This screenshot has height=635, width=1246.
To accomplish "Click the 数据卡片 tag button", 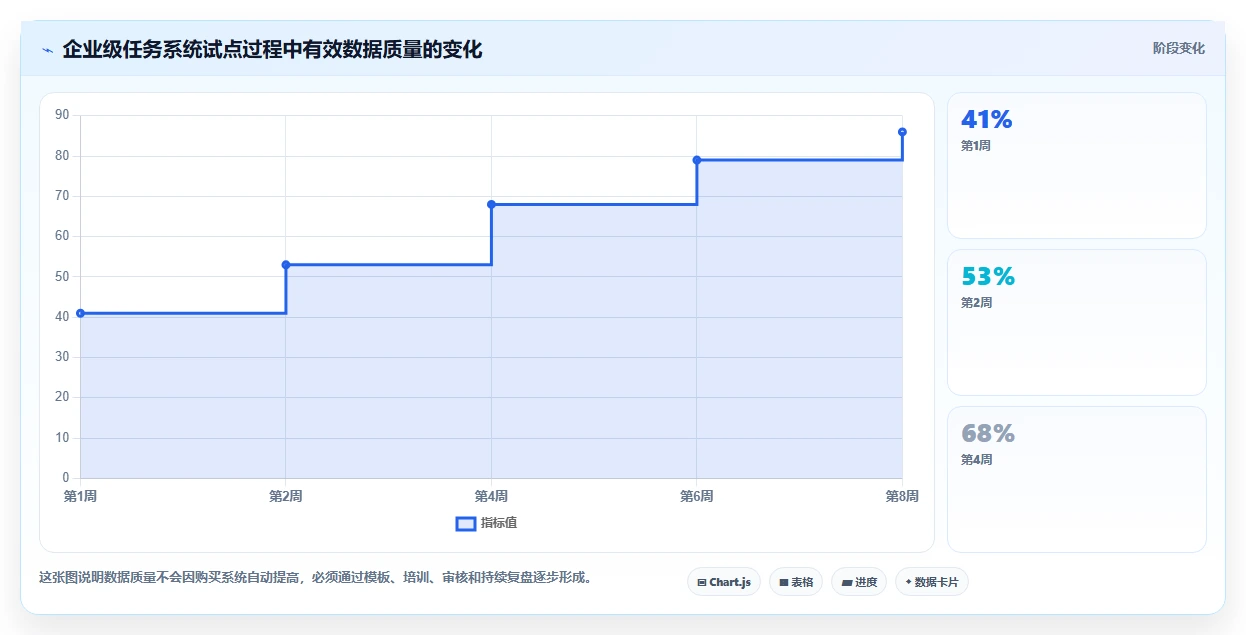I will coord(932,582).
